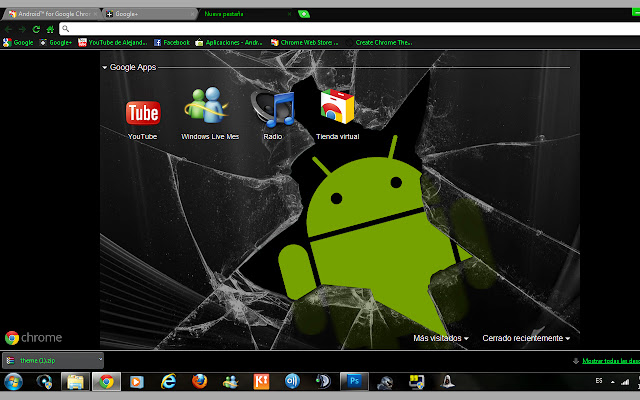Open the Facebook bookmark

click(x=172, y=42)
